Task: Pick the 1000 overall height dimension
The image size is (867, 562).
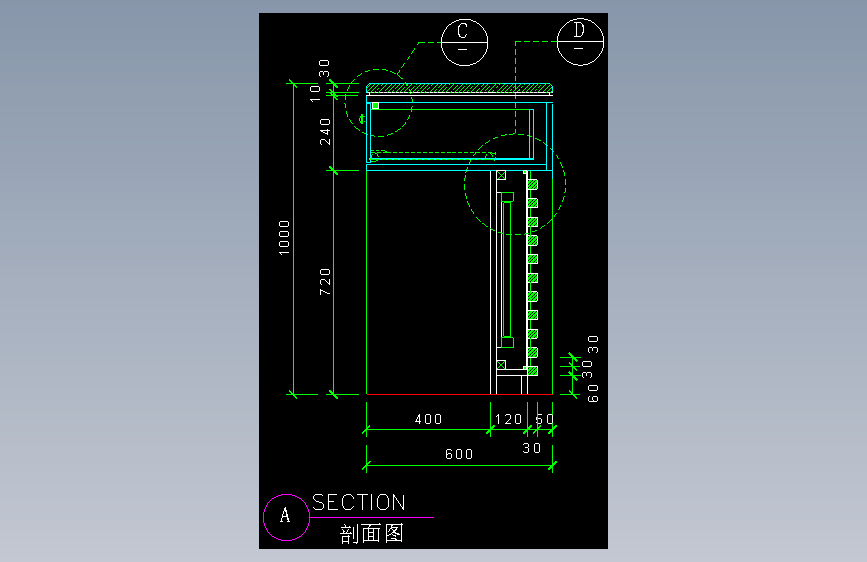Action: coord(284,238)
